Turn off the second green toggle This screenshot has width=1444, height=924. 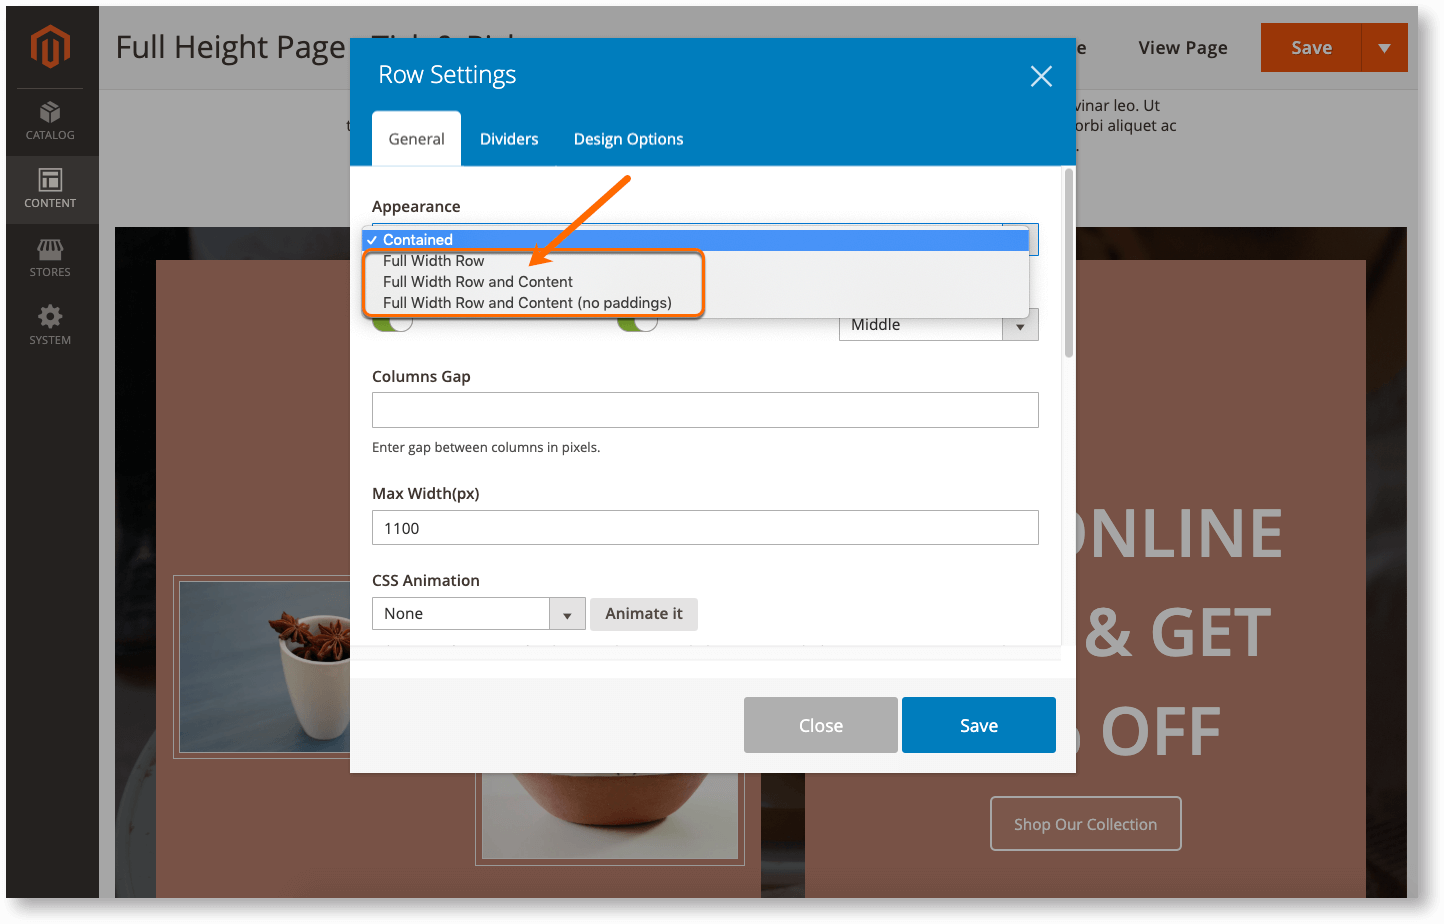coord(637,324)
